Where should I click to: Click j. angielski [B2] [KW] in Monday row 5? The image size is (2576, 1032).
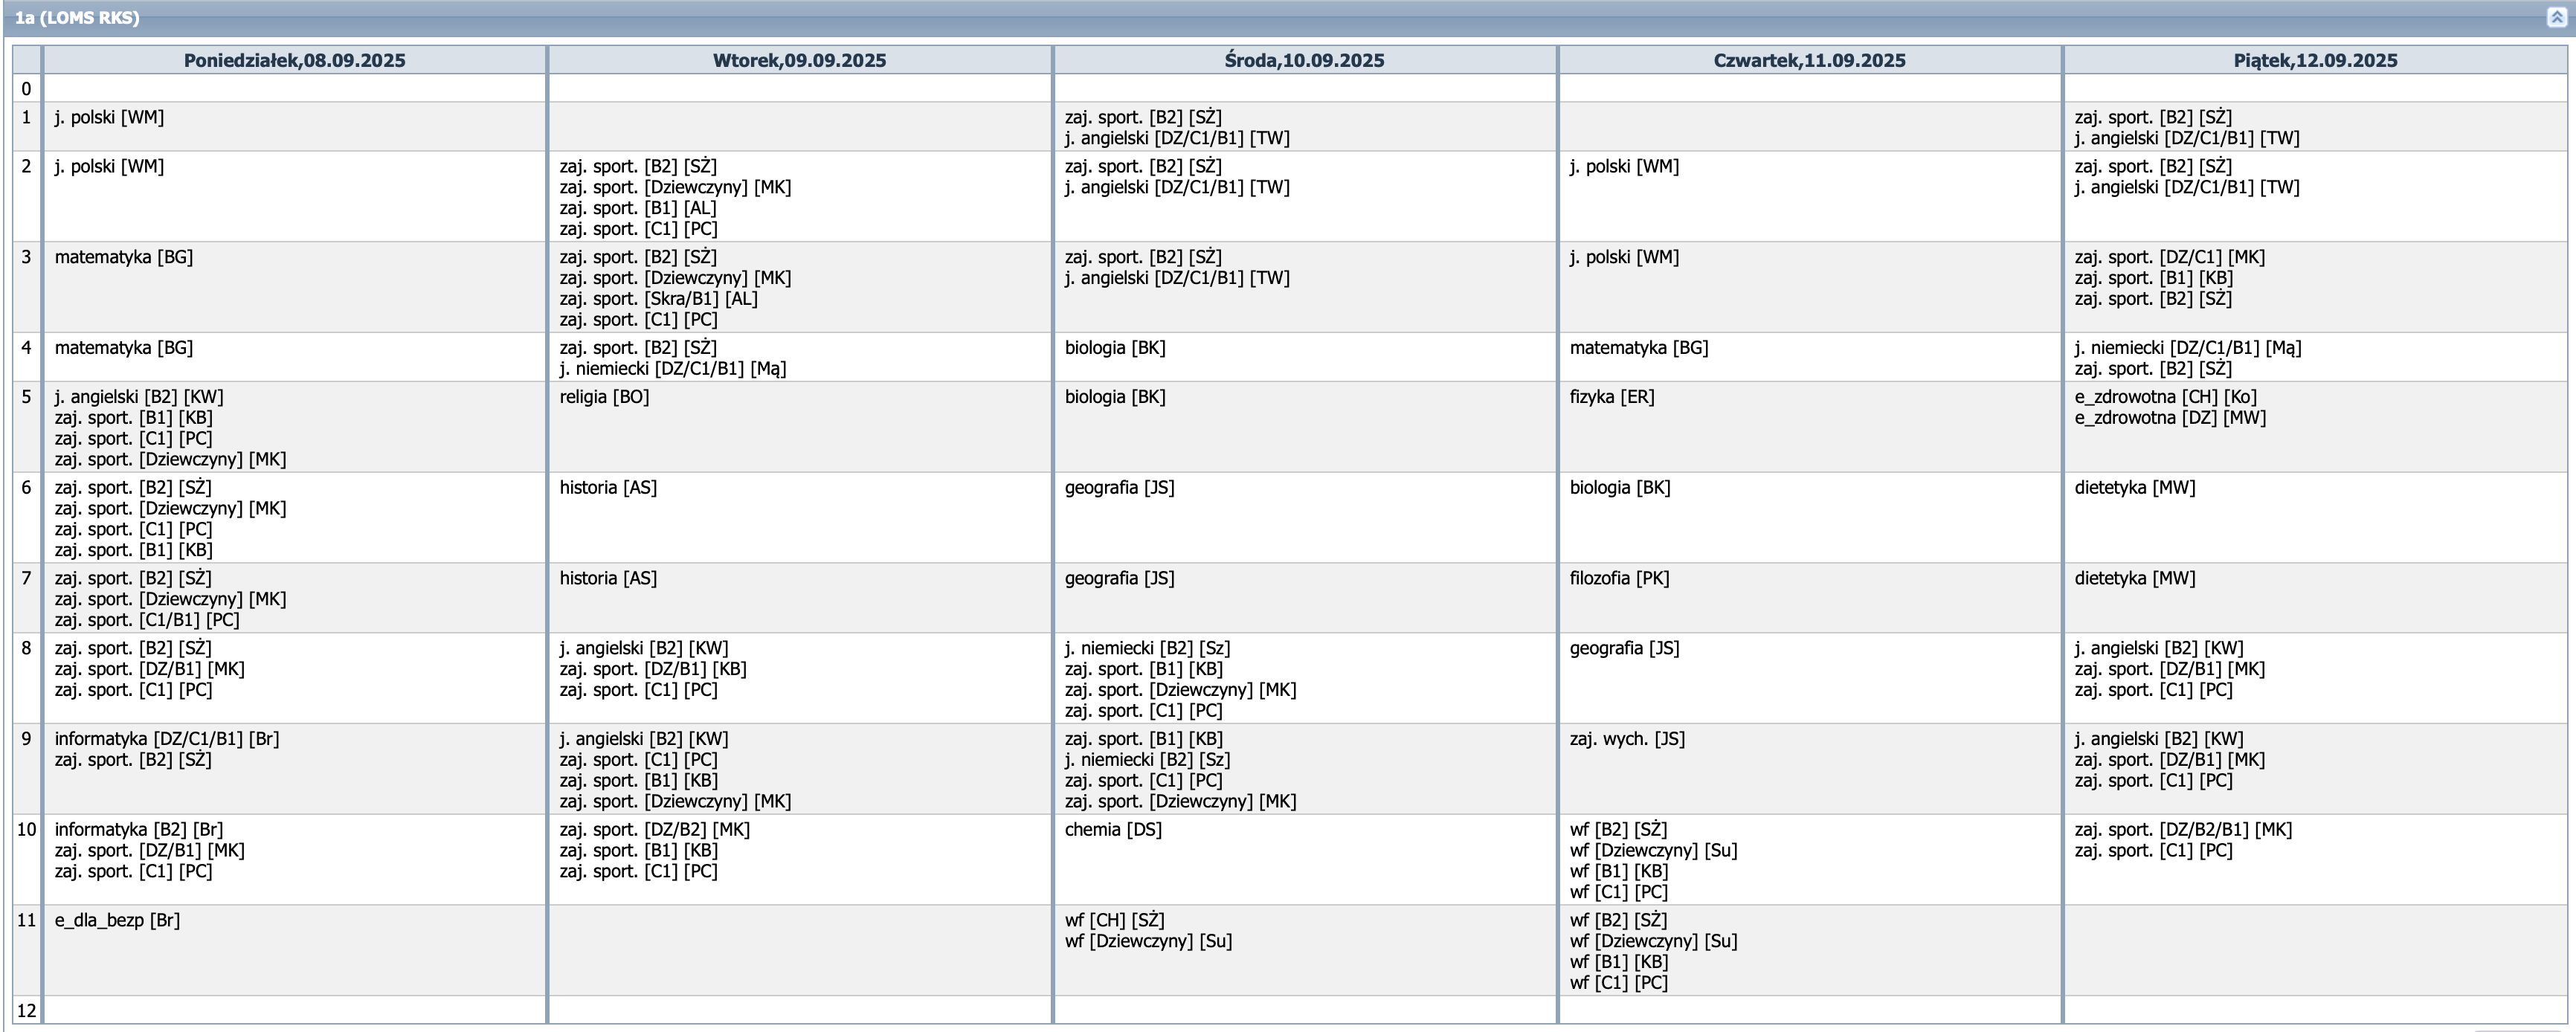click(x=139, y=397)
